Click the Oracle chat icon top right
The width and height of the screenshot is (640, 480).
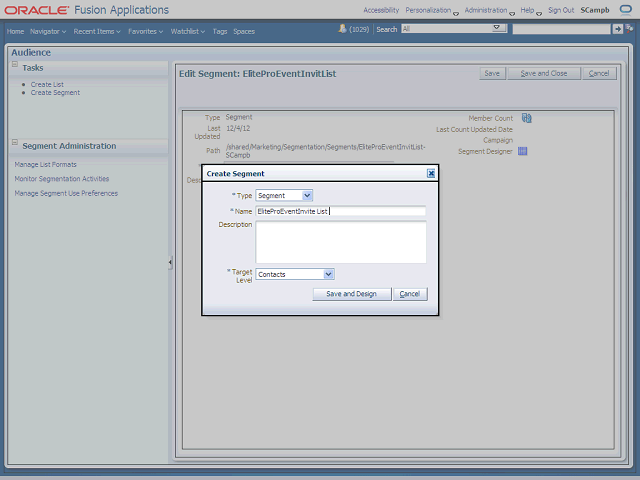(625, 9)
